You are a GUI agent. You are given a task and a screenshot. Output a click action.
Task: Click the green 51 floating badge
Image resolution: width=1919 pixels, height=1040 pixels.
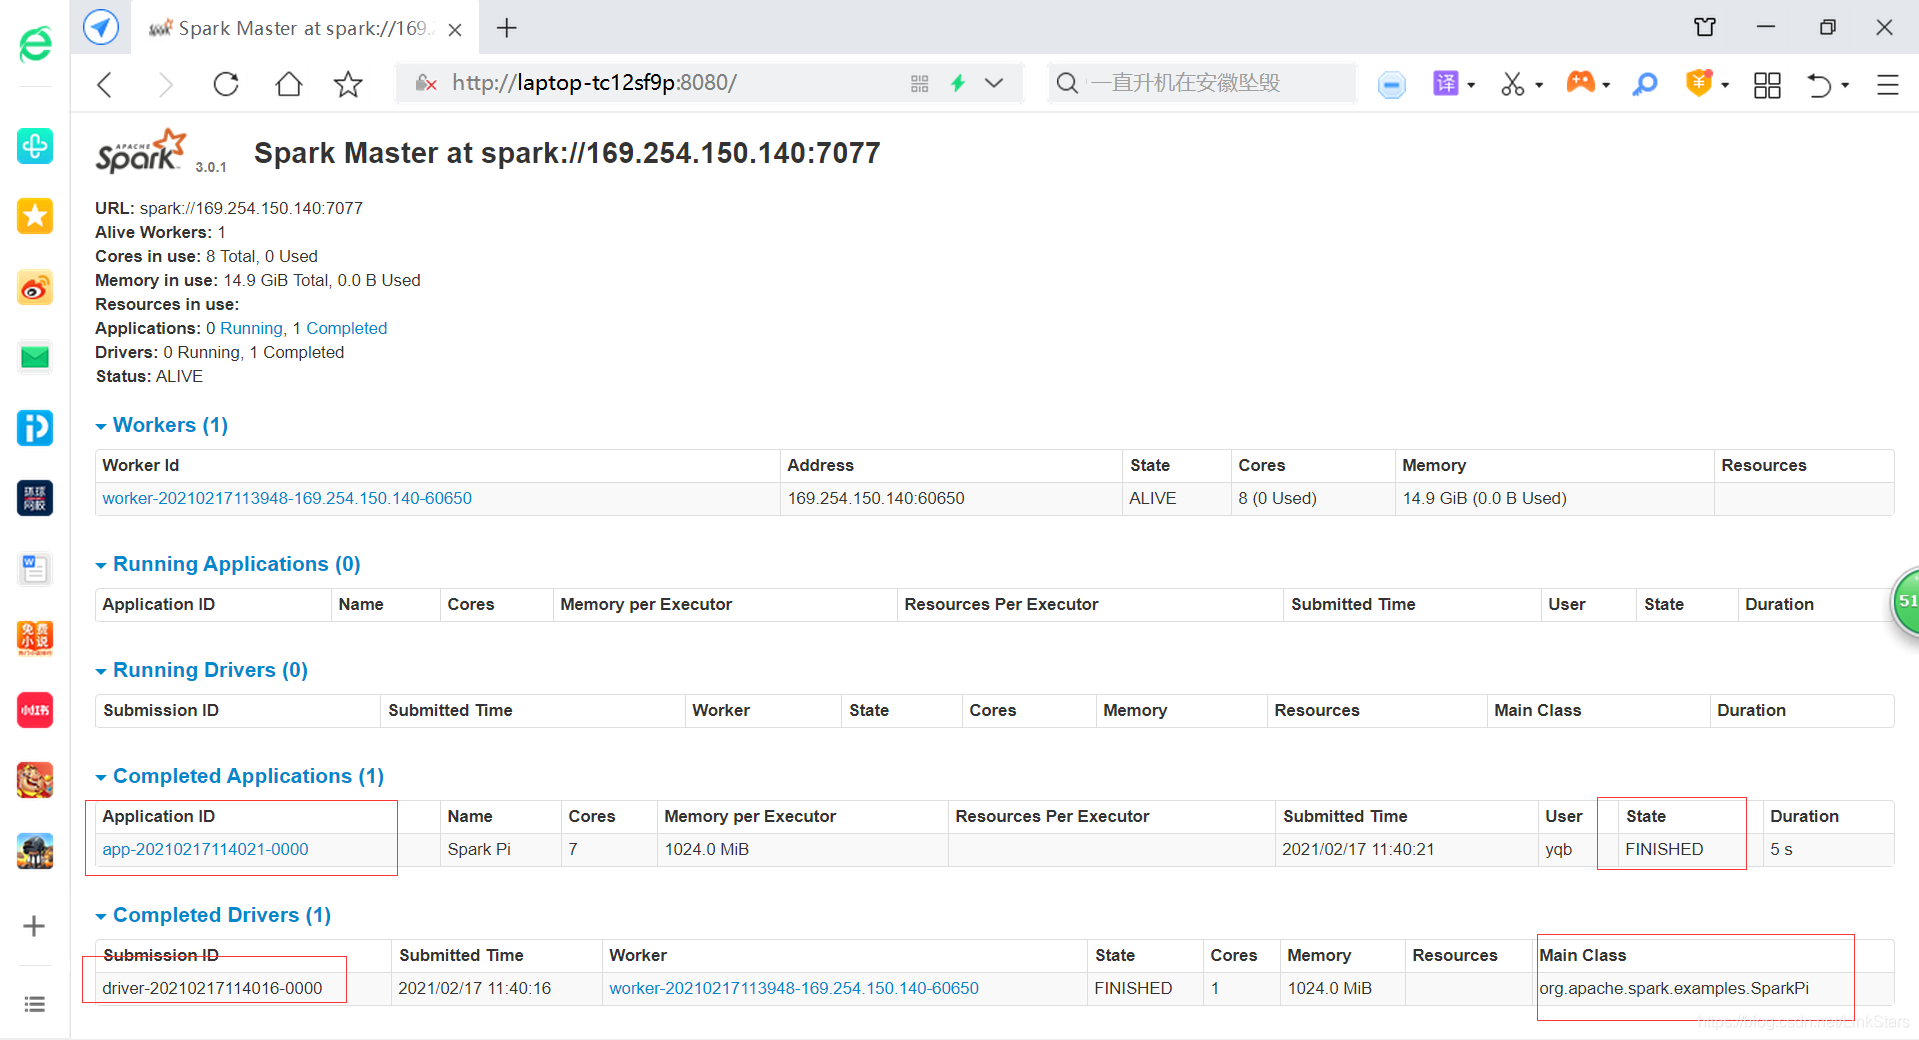tap(1905, 601)
